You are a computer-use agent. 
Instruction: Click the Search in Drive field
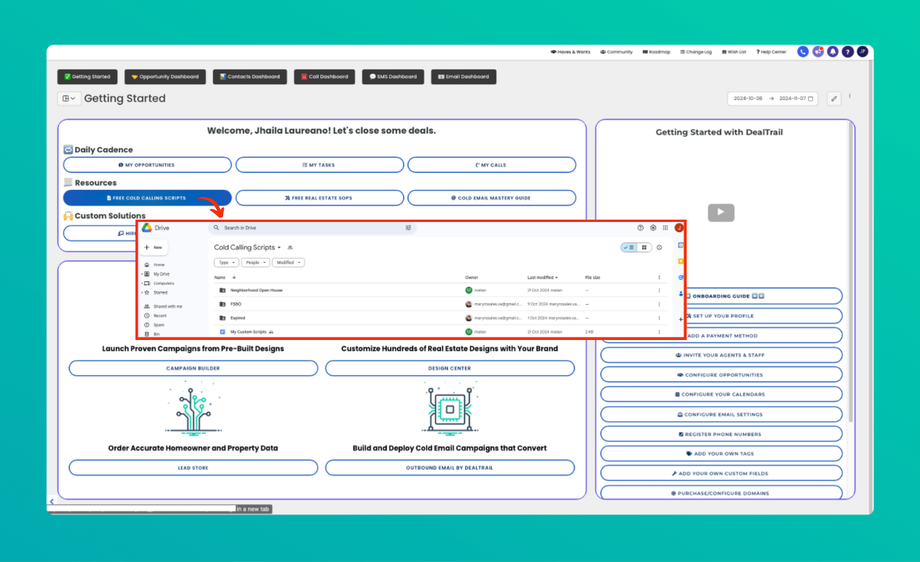[x=312, y=228]
